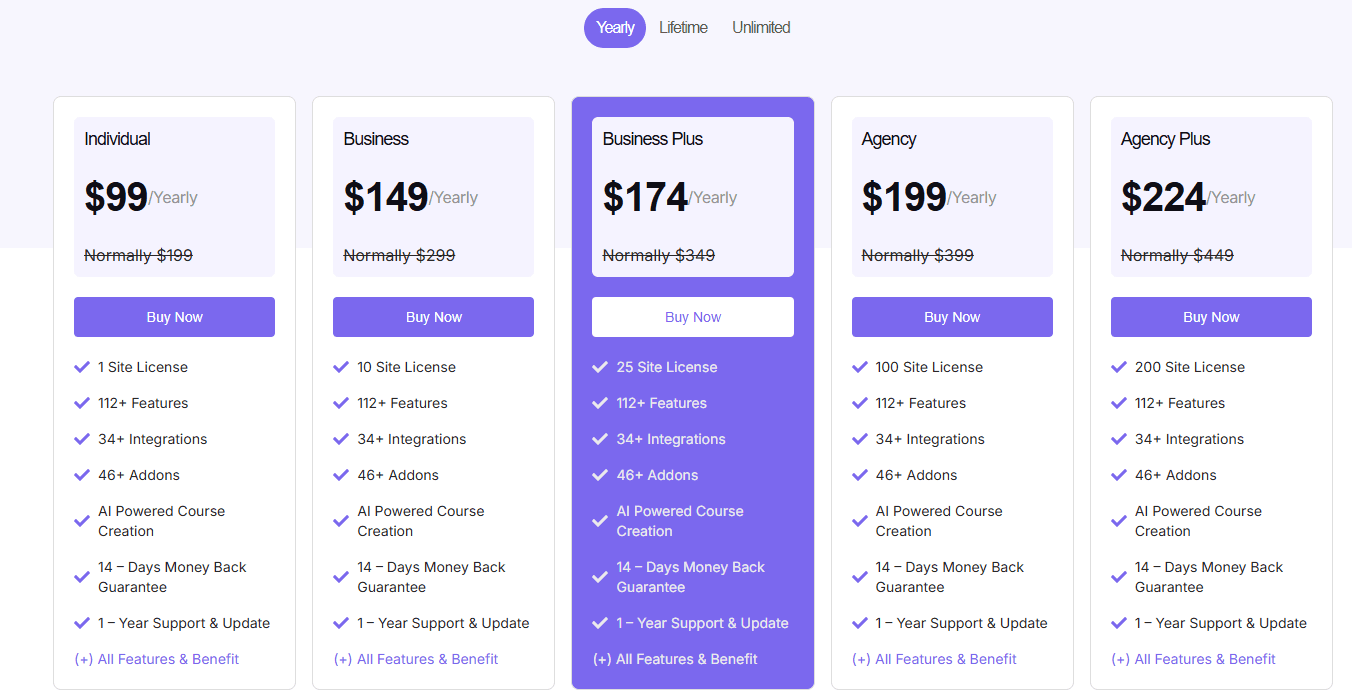Select the Yearly pricing tab

point(614,27)
